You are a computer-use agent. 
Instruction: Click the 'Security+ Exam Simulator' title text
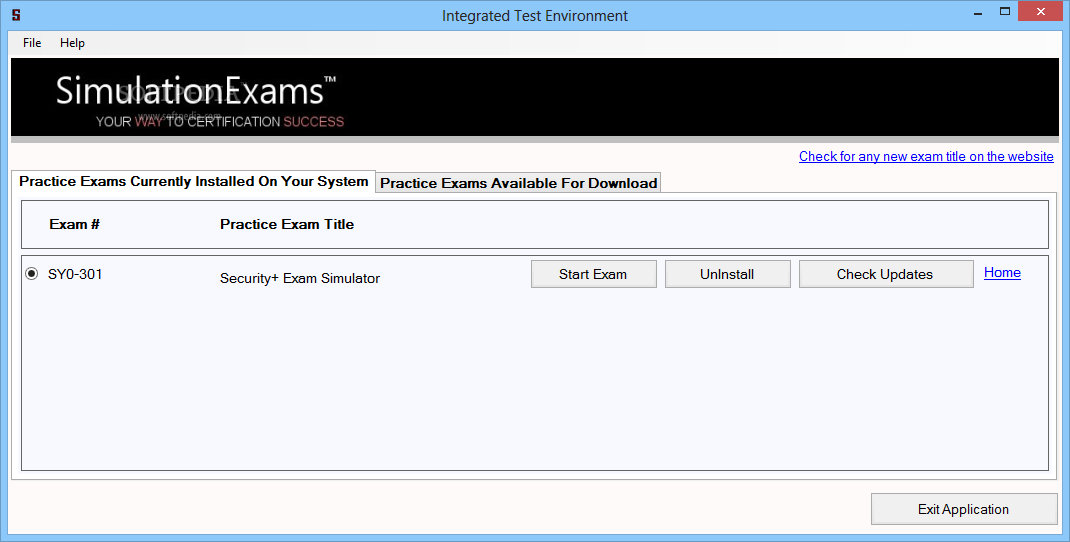(300, 278)
